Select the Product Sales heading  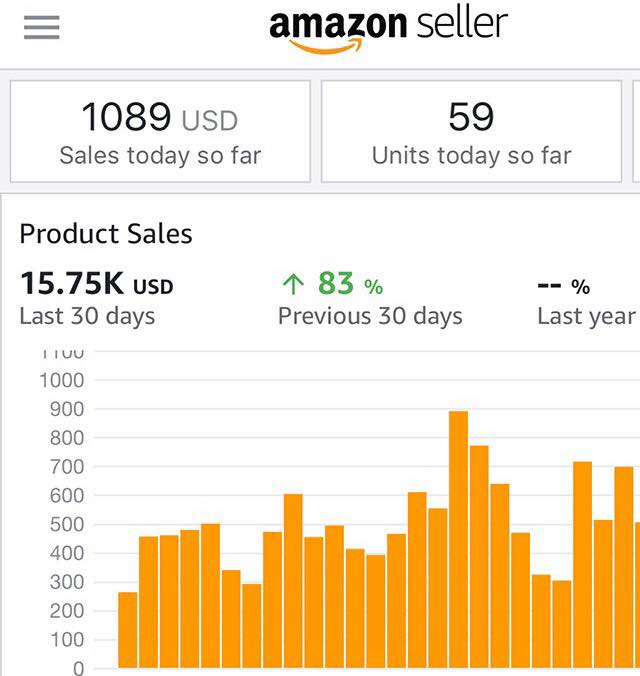click(106, 234)
